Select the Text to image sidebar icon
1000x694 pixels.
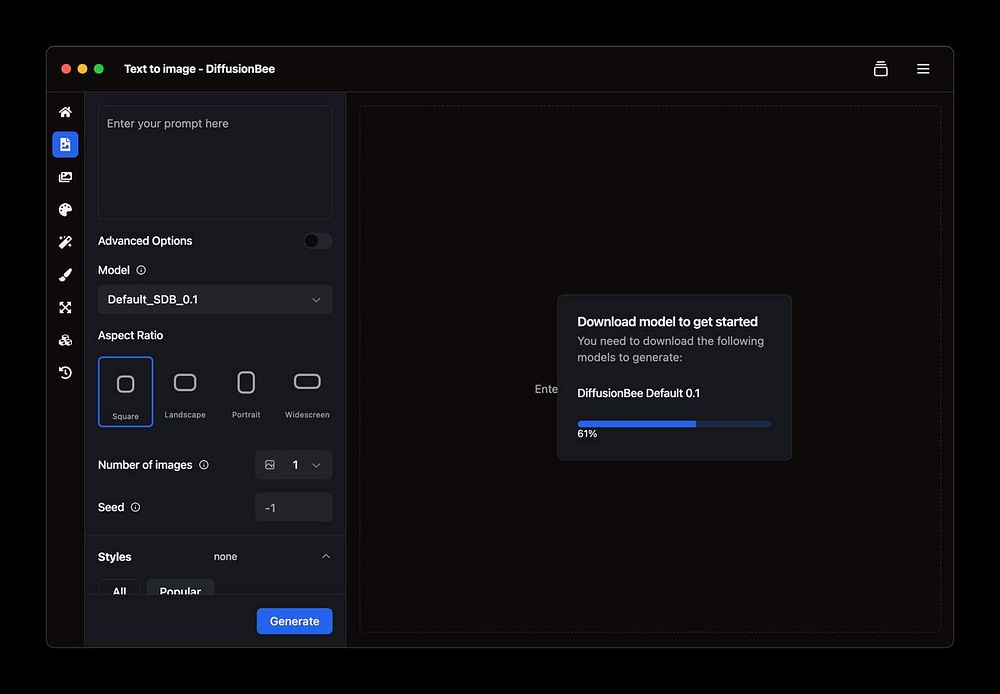65,145
